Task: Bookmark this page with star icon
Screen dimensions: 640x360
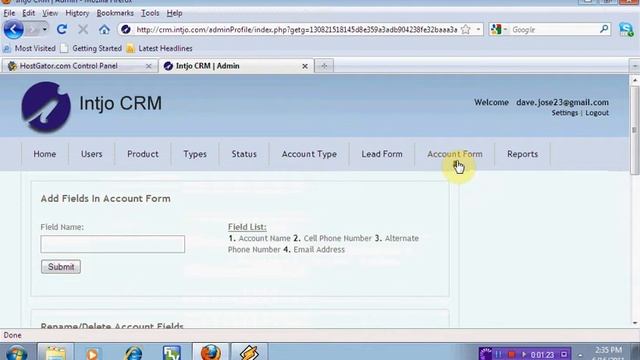Action: (x=466, y=29)
